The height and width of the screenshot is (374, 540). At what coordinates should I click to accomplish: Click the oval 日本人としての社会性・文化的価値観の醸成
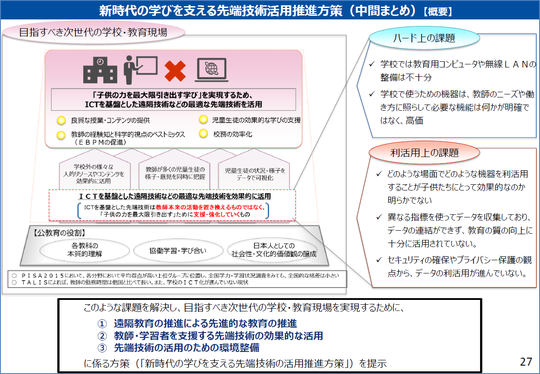click(x=274, y=250)
